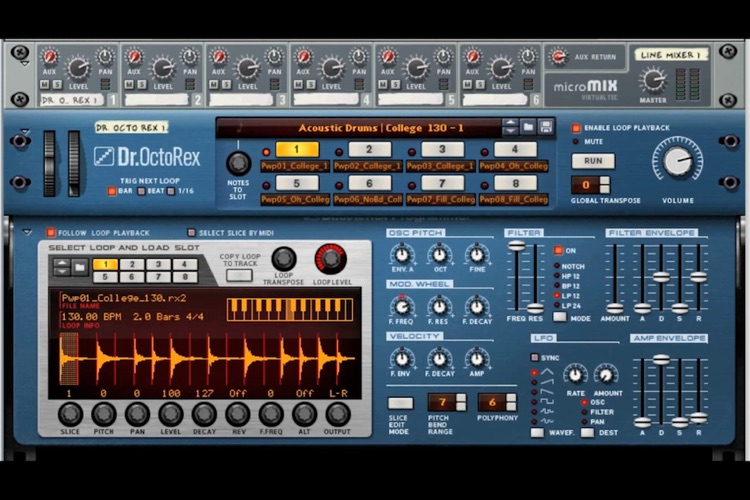This screenshot has height=500, width=750.
Task: Change Pitch Bend Range stepper arrows
Action: pos(461,402)
